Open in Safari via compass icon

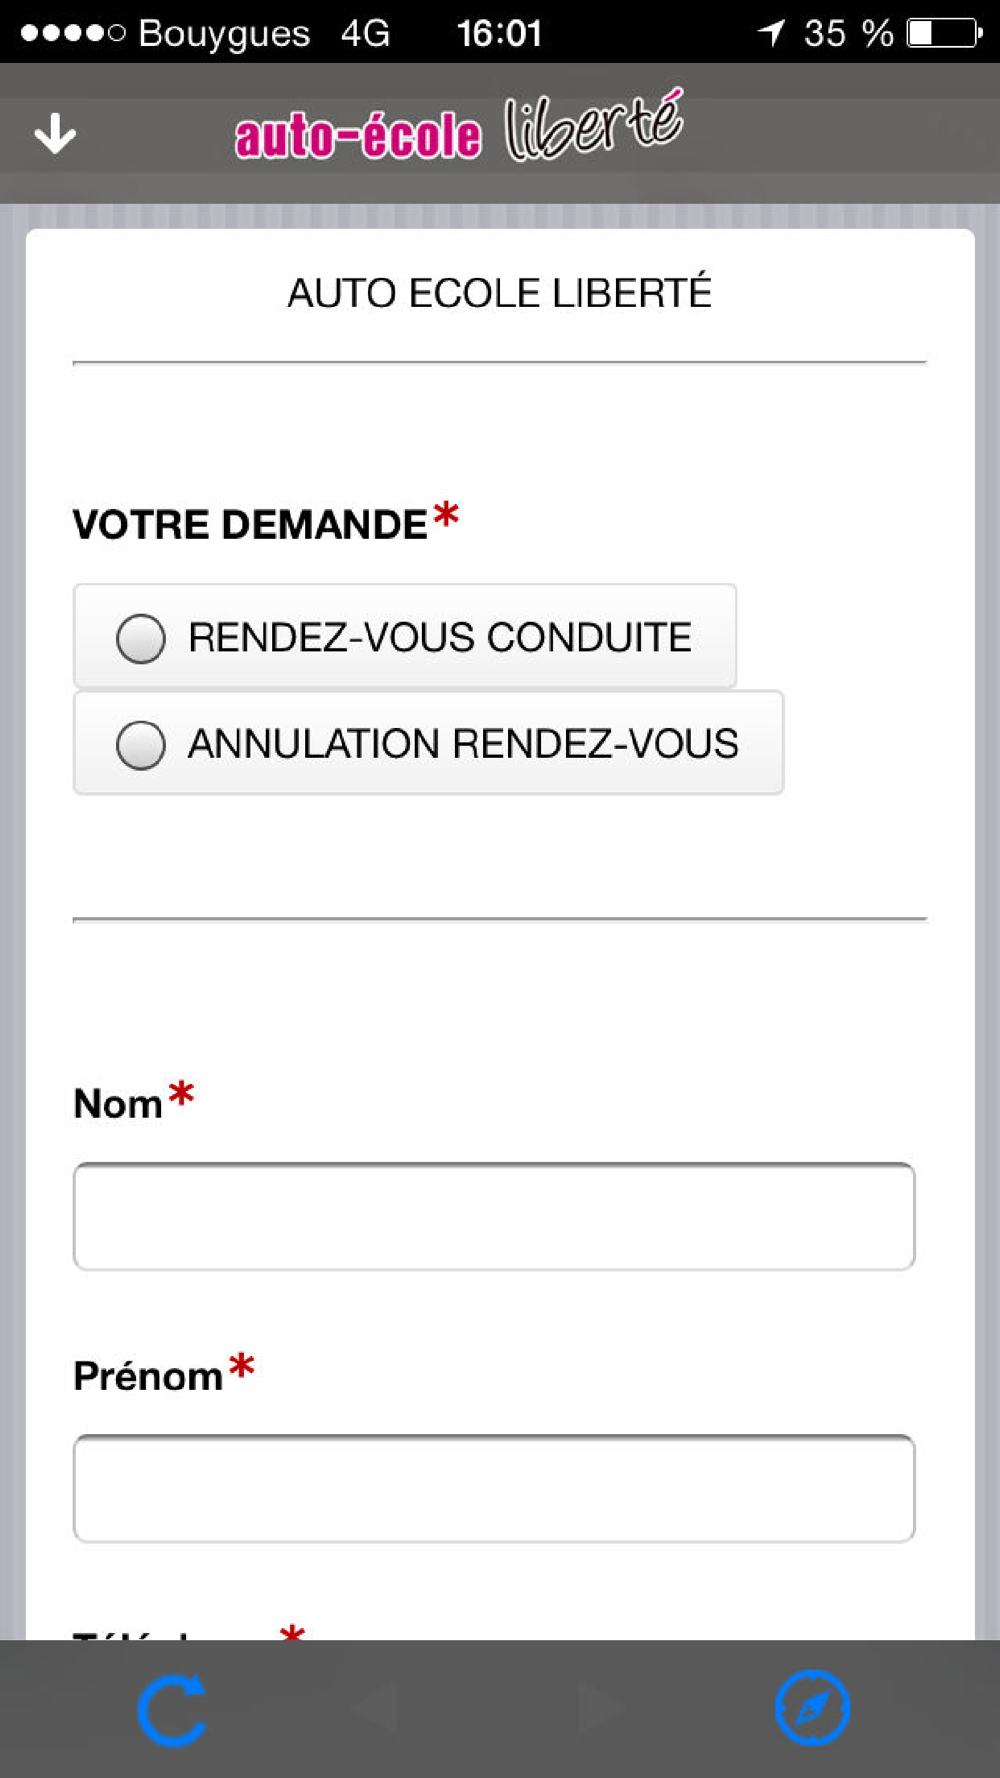[x=812, y=1708]
